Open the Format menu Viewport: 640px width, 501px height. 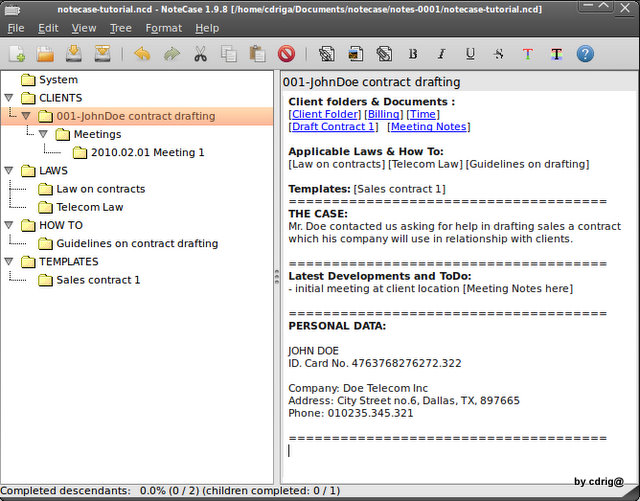click(164, 28)
